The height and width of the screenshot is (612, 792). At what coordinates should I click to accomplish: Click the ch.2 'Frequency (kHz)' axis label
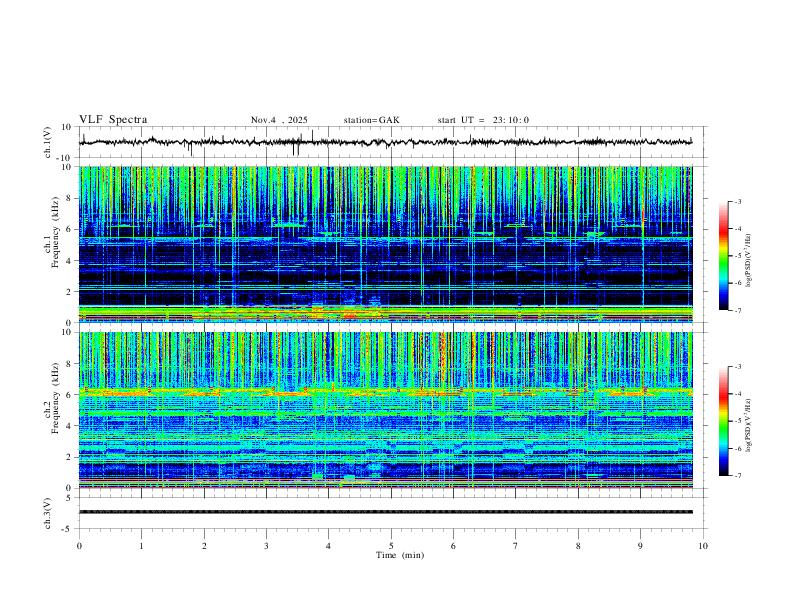(x=56, y=398)
